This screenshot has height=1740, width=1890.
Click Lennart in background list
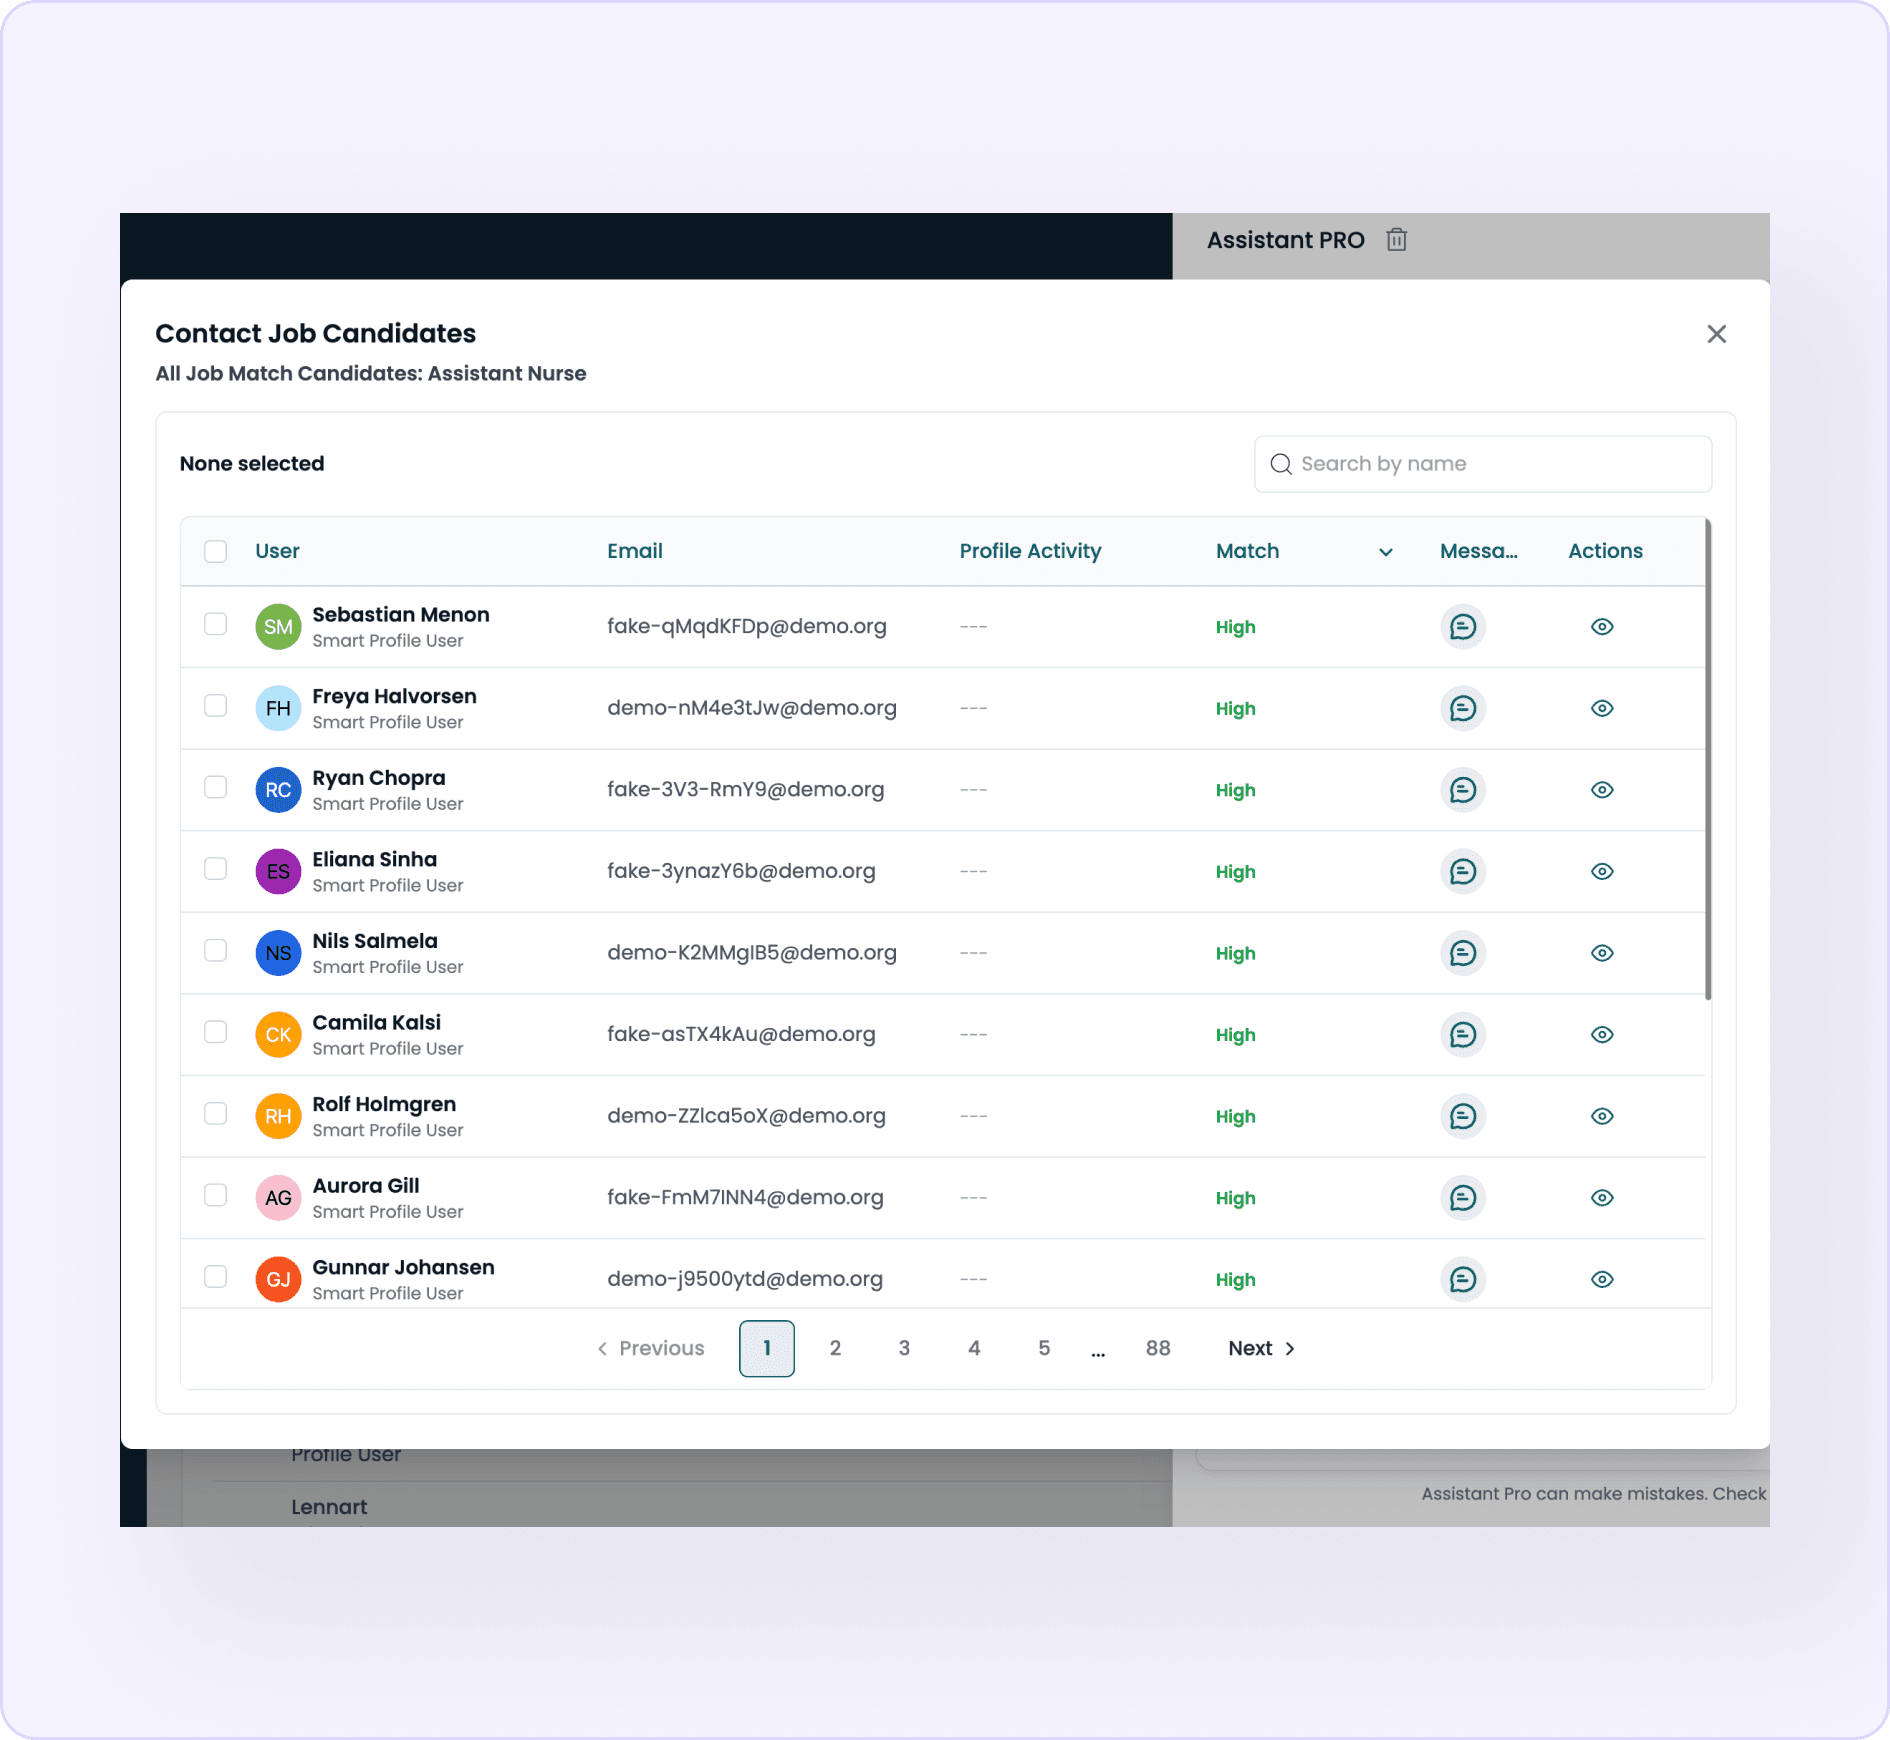coord(329,1507)
